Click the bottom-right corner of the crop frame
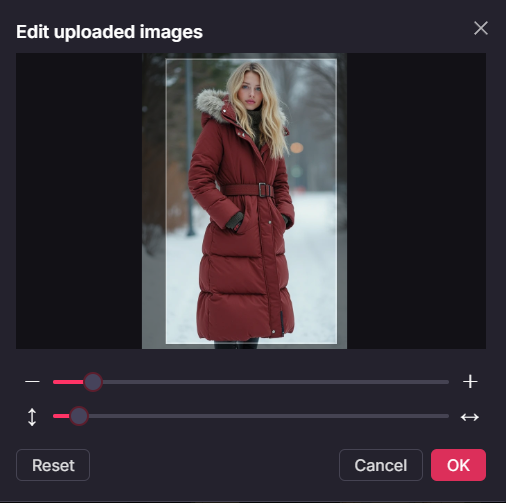506x503 pixels. (337, 343)
